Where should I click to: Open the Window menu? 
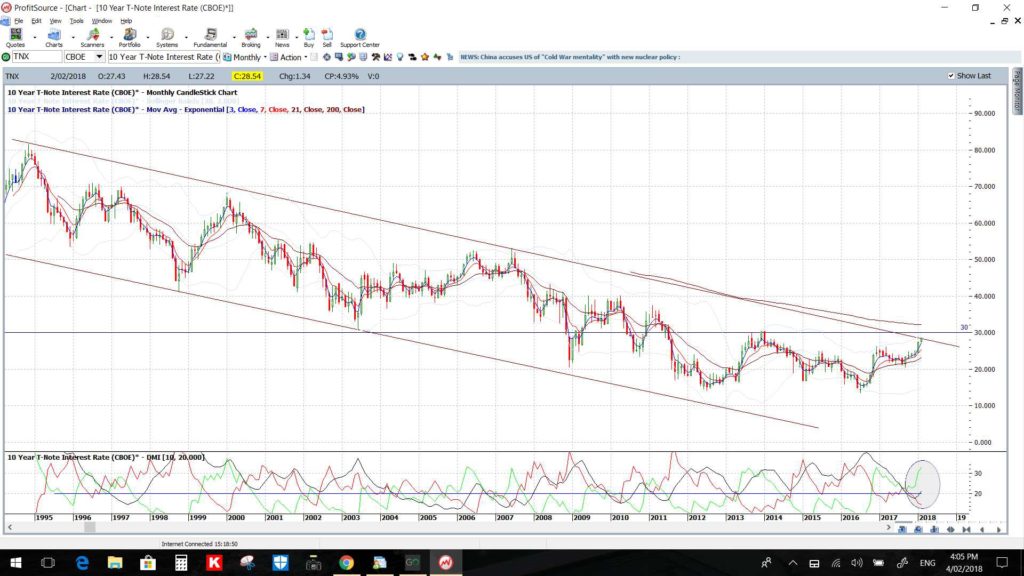[x=101, y=21]
